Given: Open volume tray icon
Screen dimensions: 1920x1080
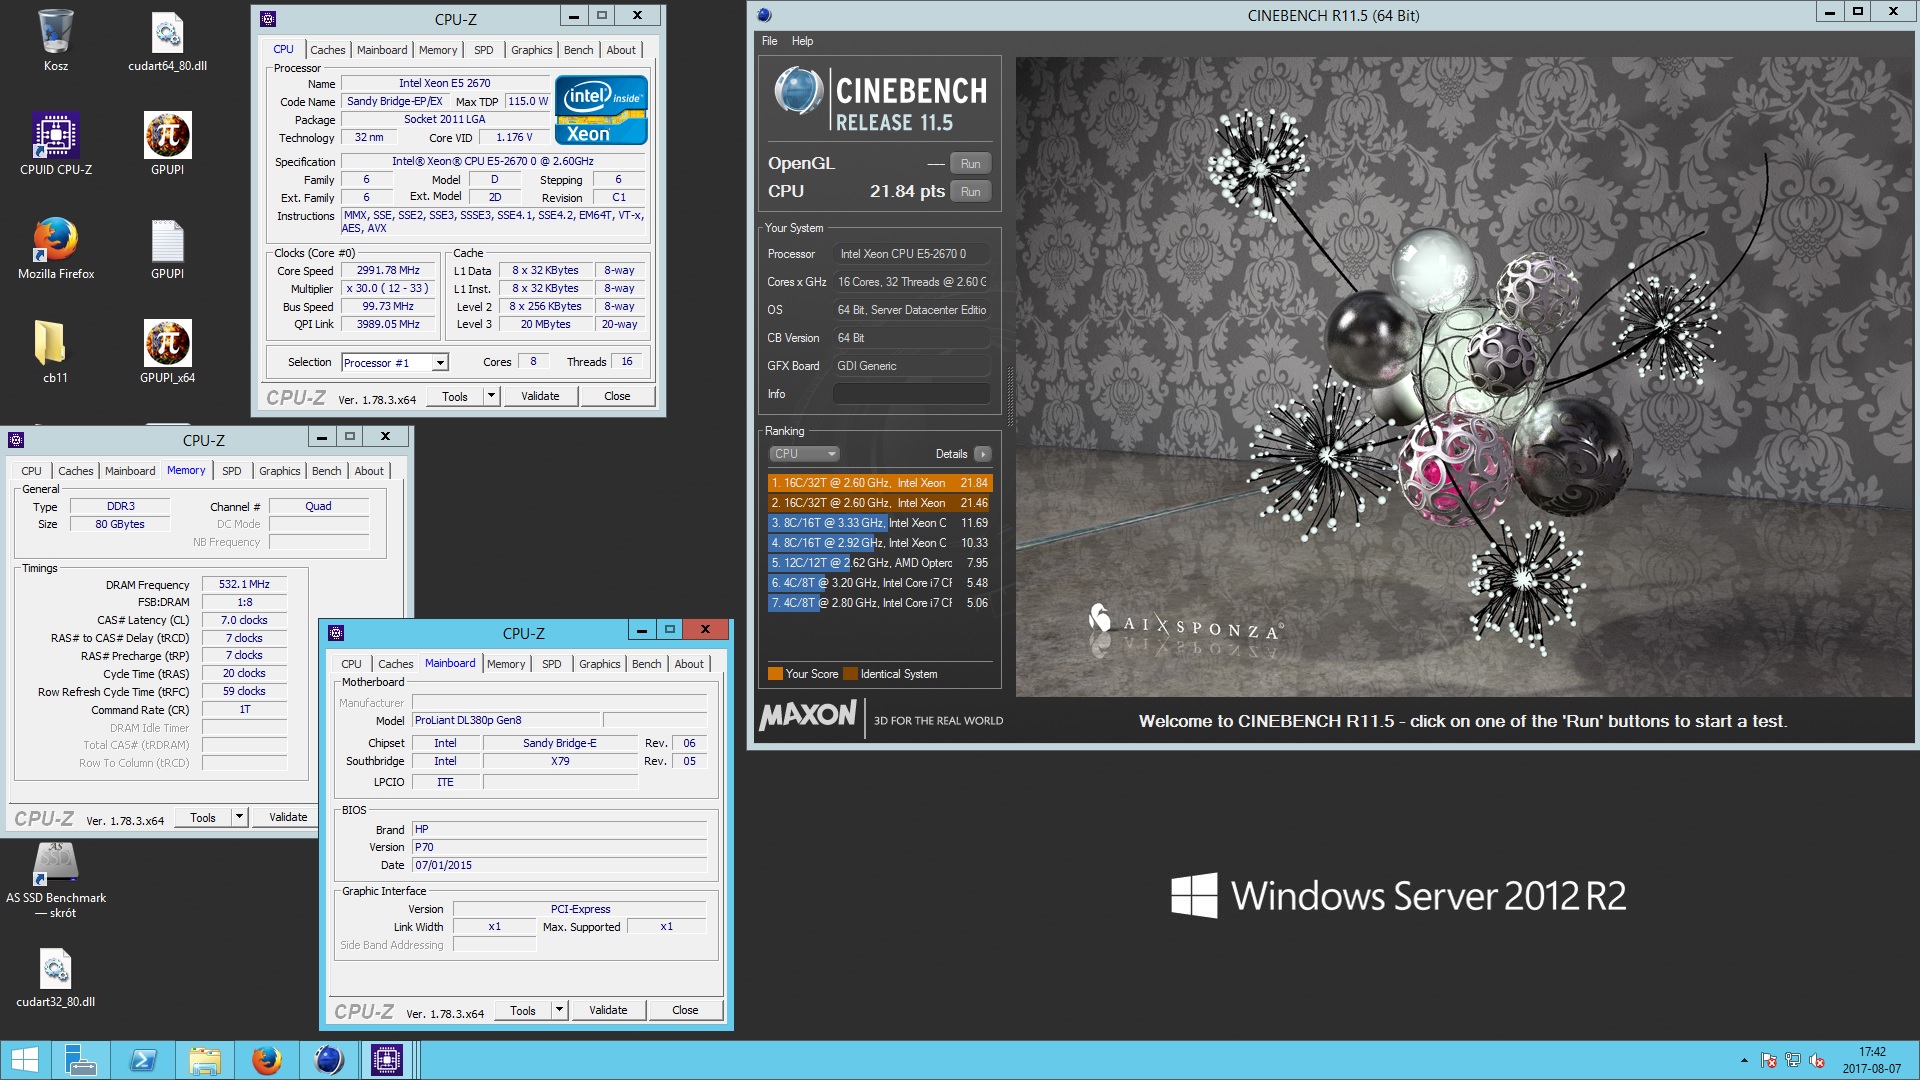Looking at the screenshot, I should tap(1817, 1060).
